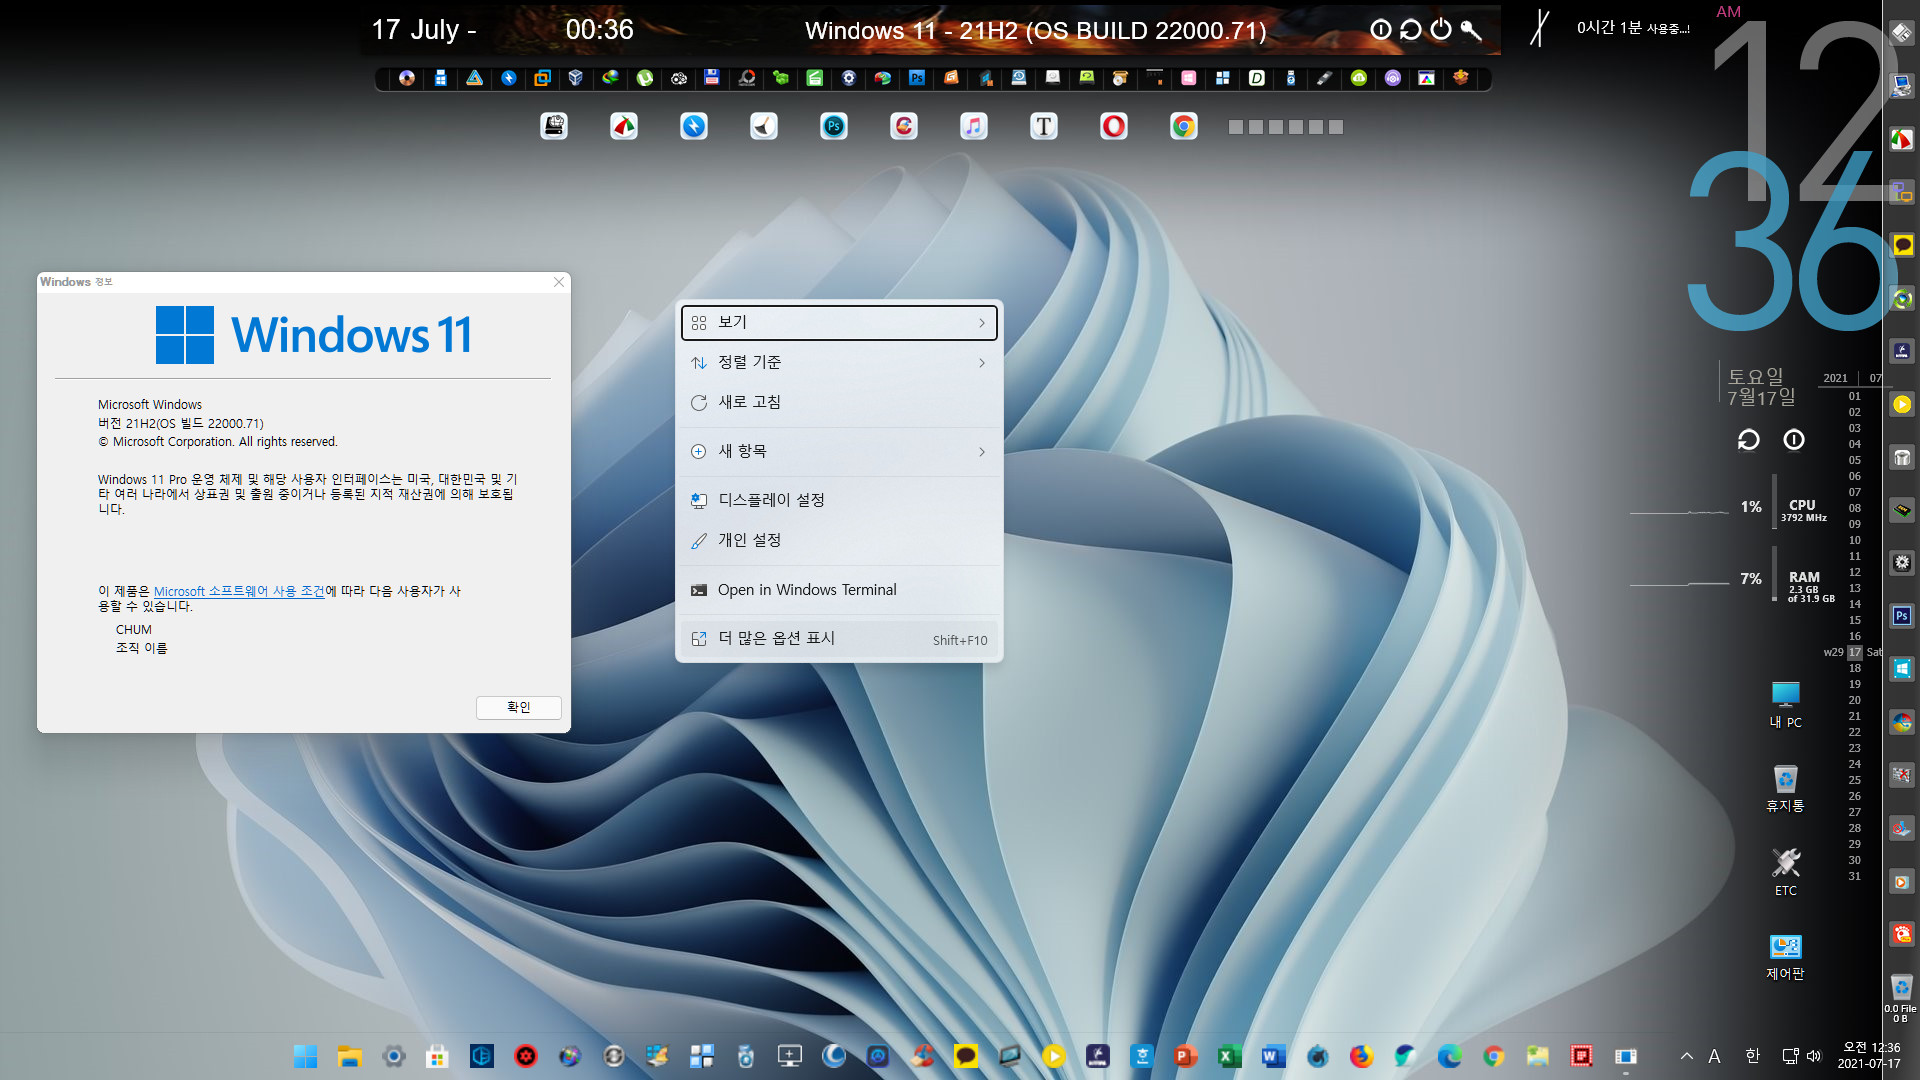The height and width of the screenshot is (1080, 1920).
Task: Open the white D icon in top dock
Action: tap(1257, 78)
